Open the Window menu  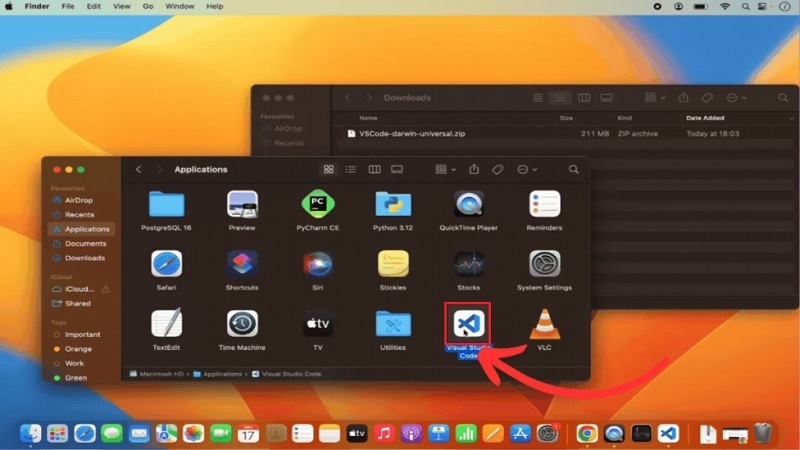180,7
